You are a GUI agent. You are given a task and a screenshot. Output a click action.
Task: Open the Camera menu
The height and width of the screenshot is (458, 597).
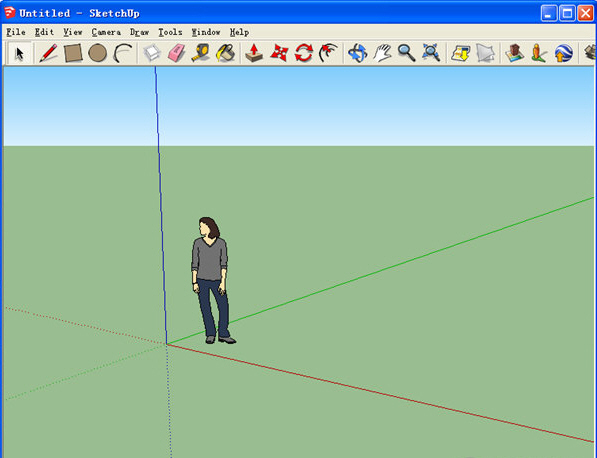coord(106,32)
